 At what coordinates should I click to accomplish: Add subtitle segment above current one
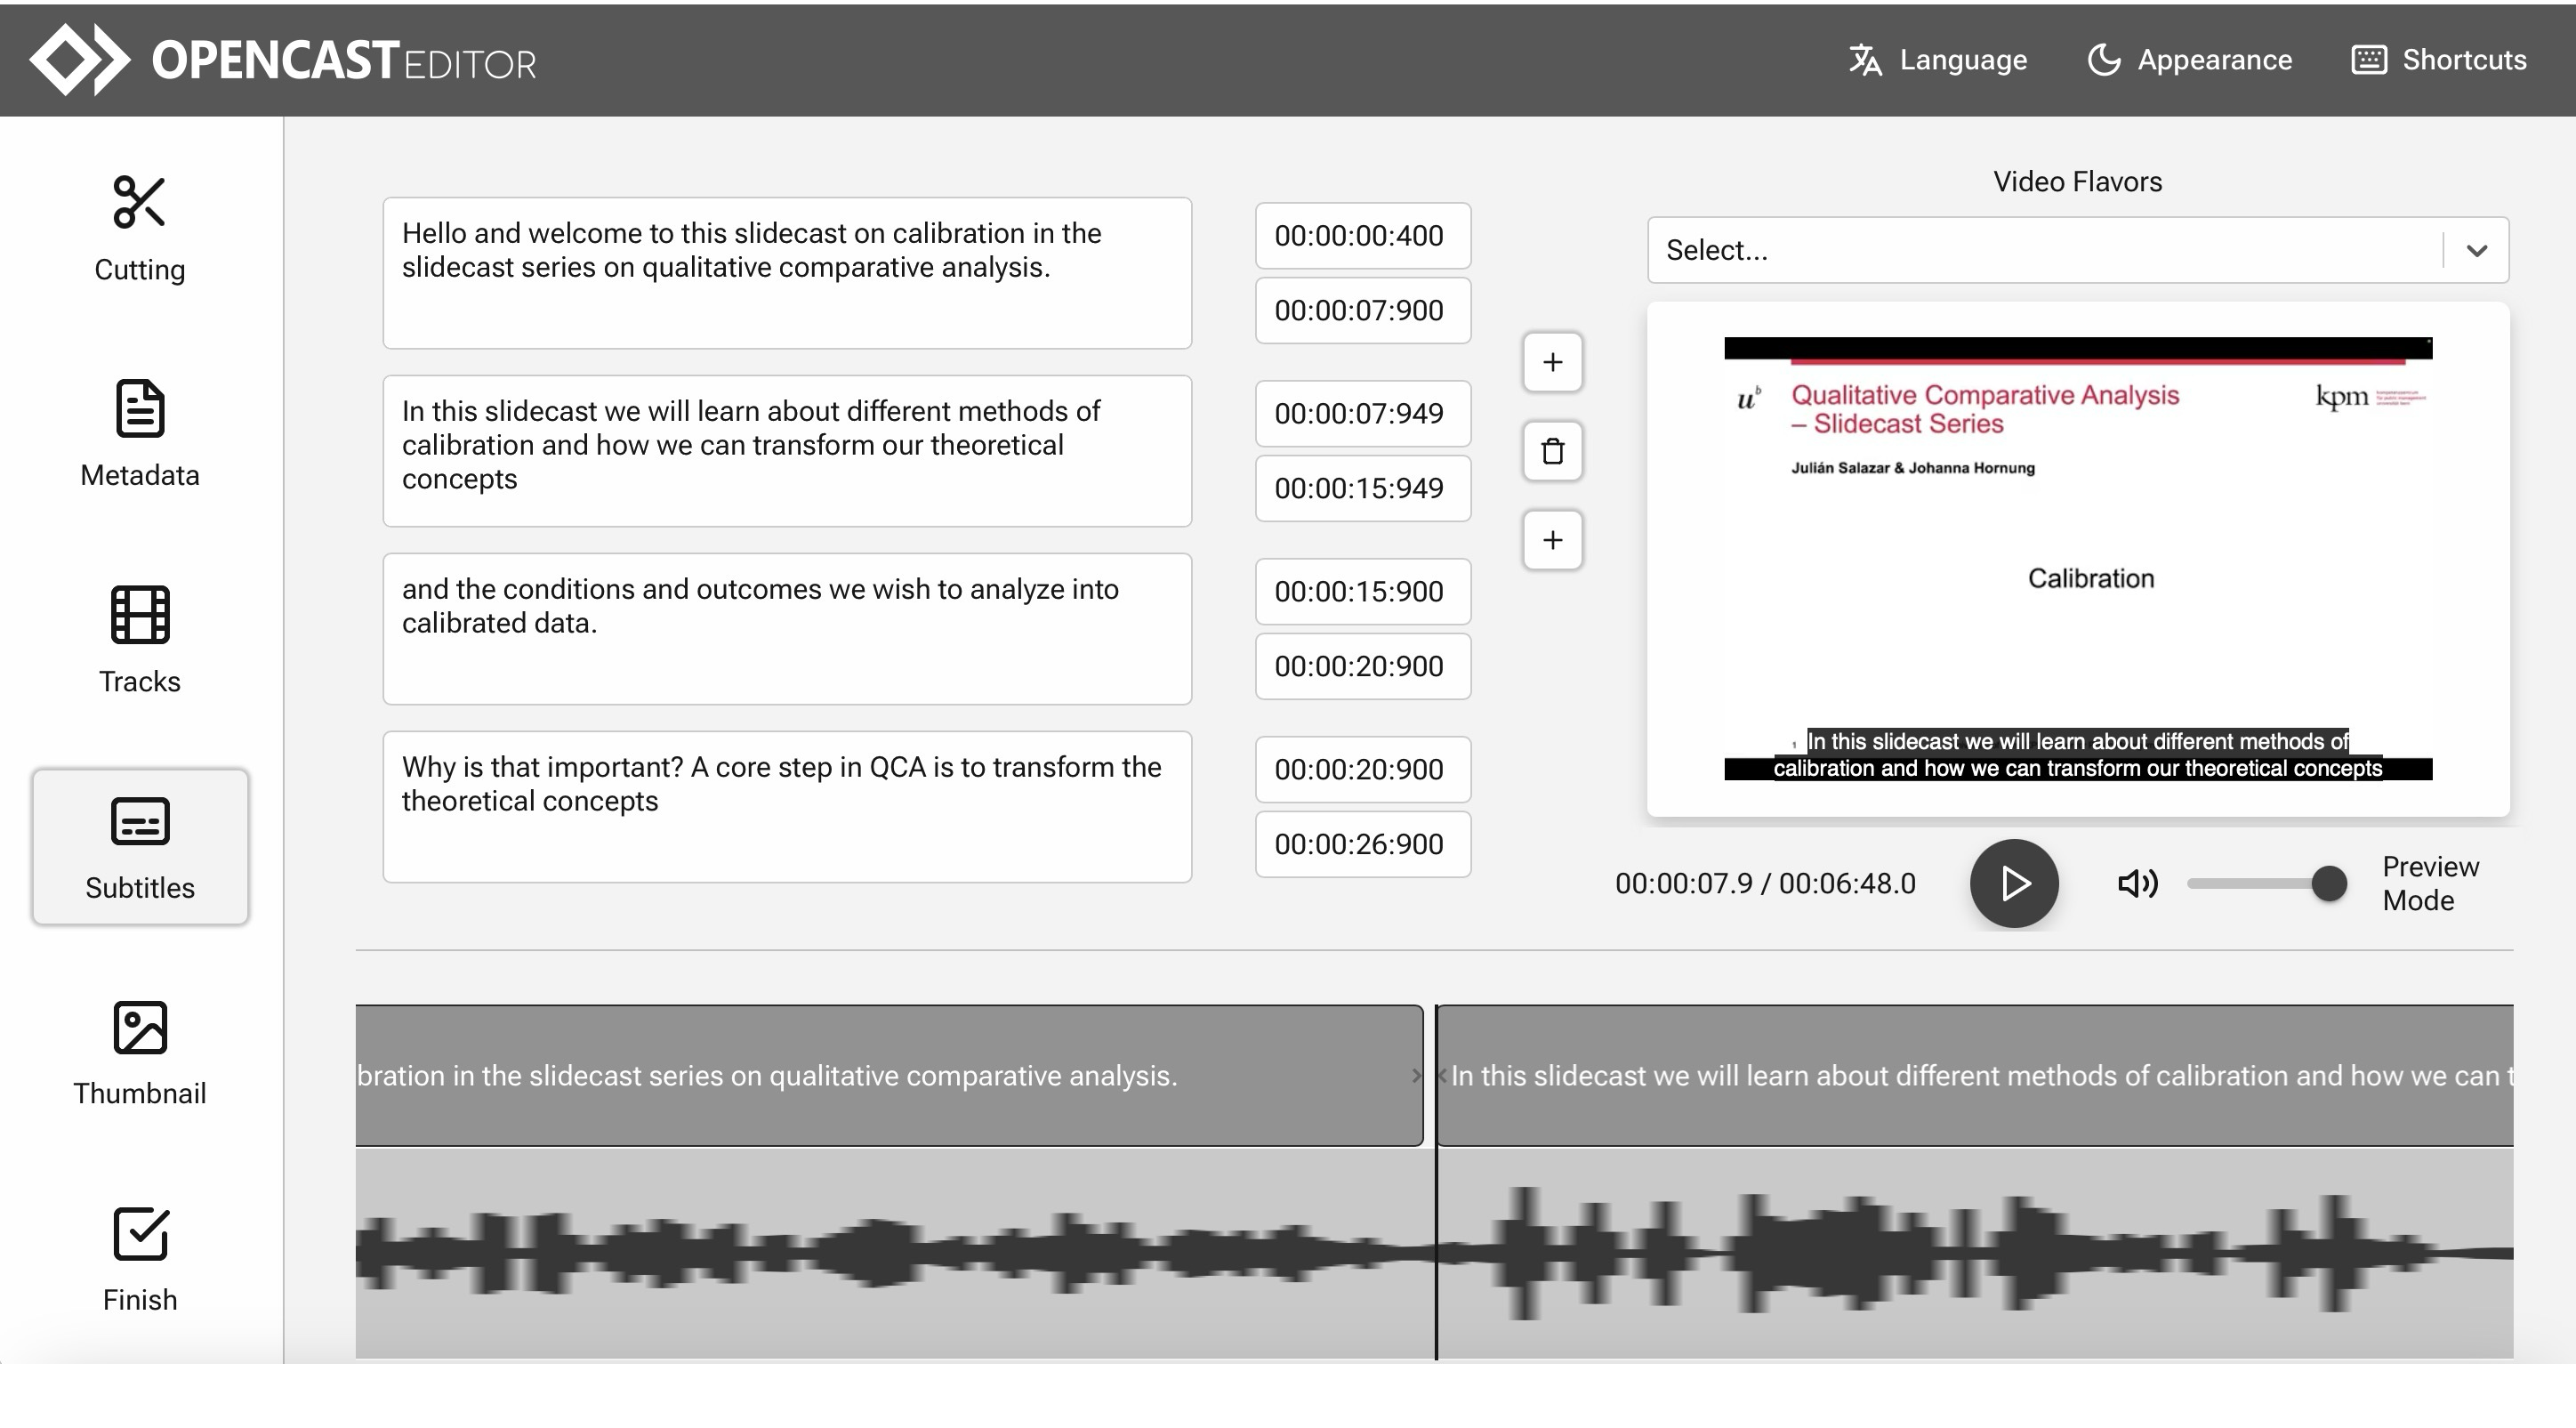tap(1552, 362)
